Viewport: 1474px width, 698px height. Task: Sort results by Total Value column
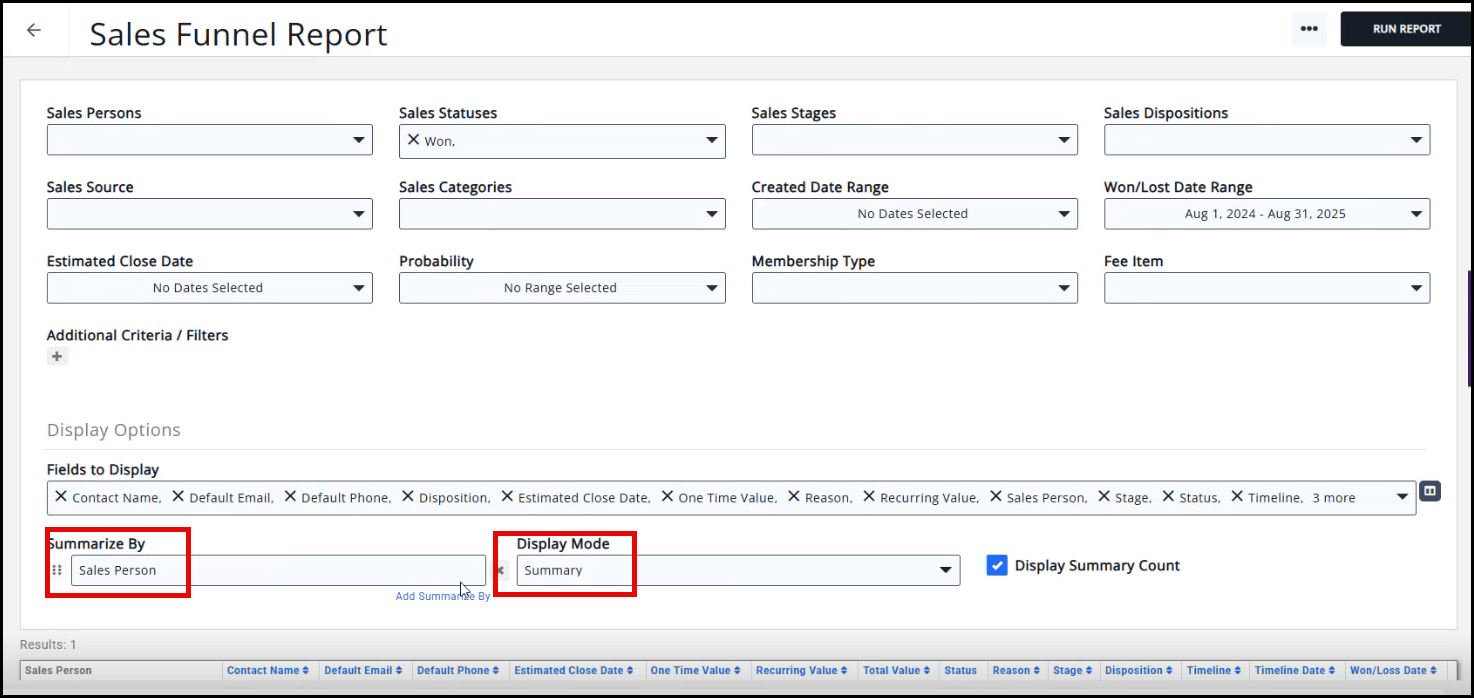point(896,670)
